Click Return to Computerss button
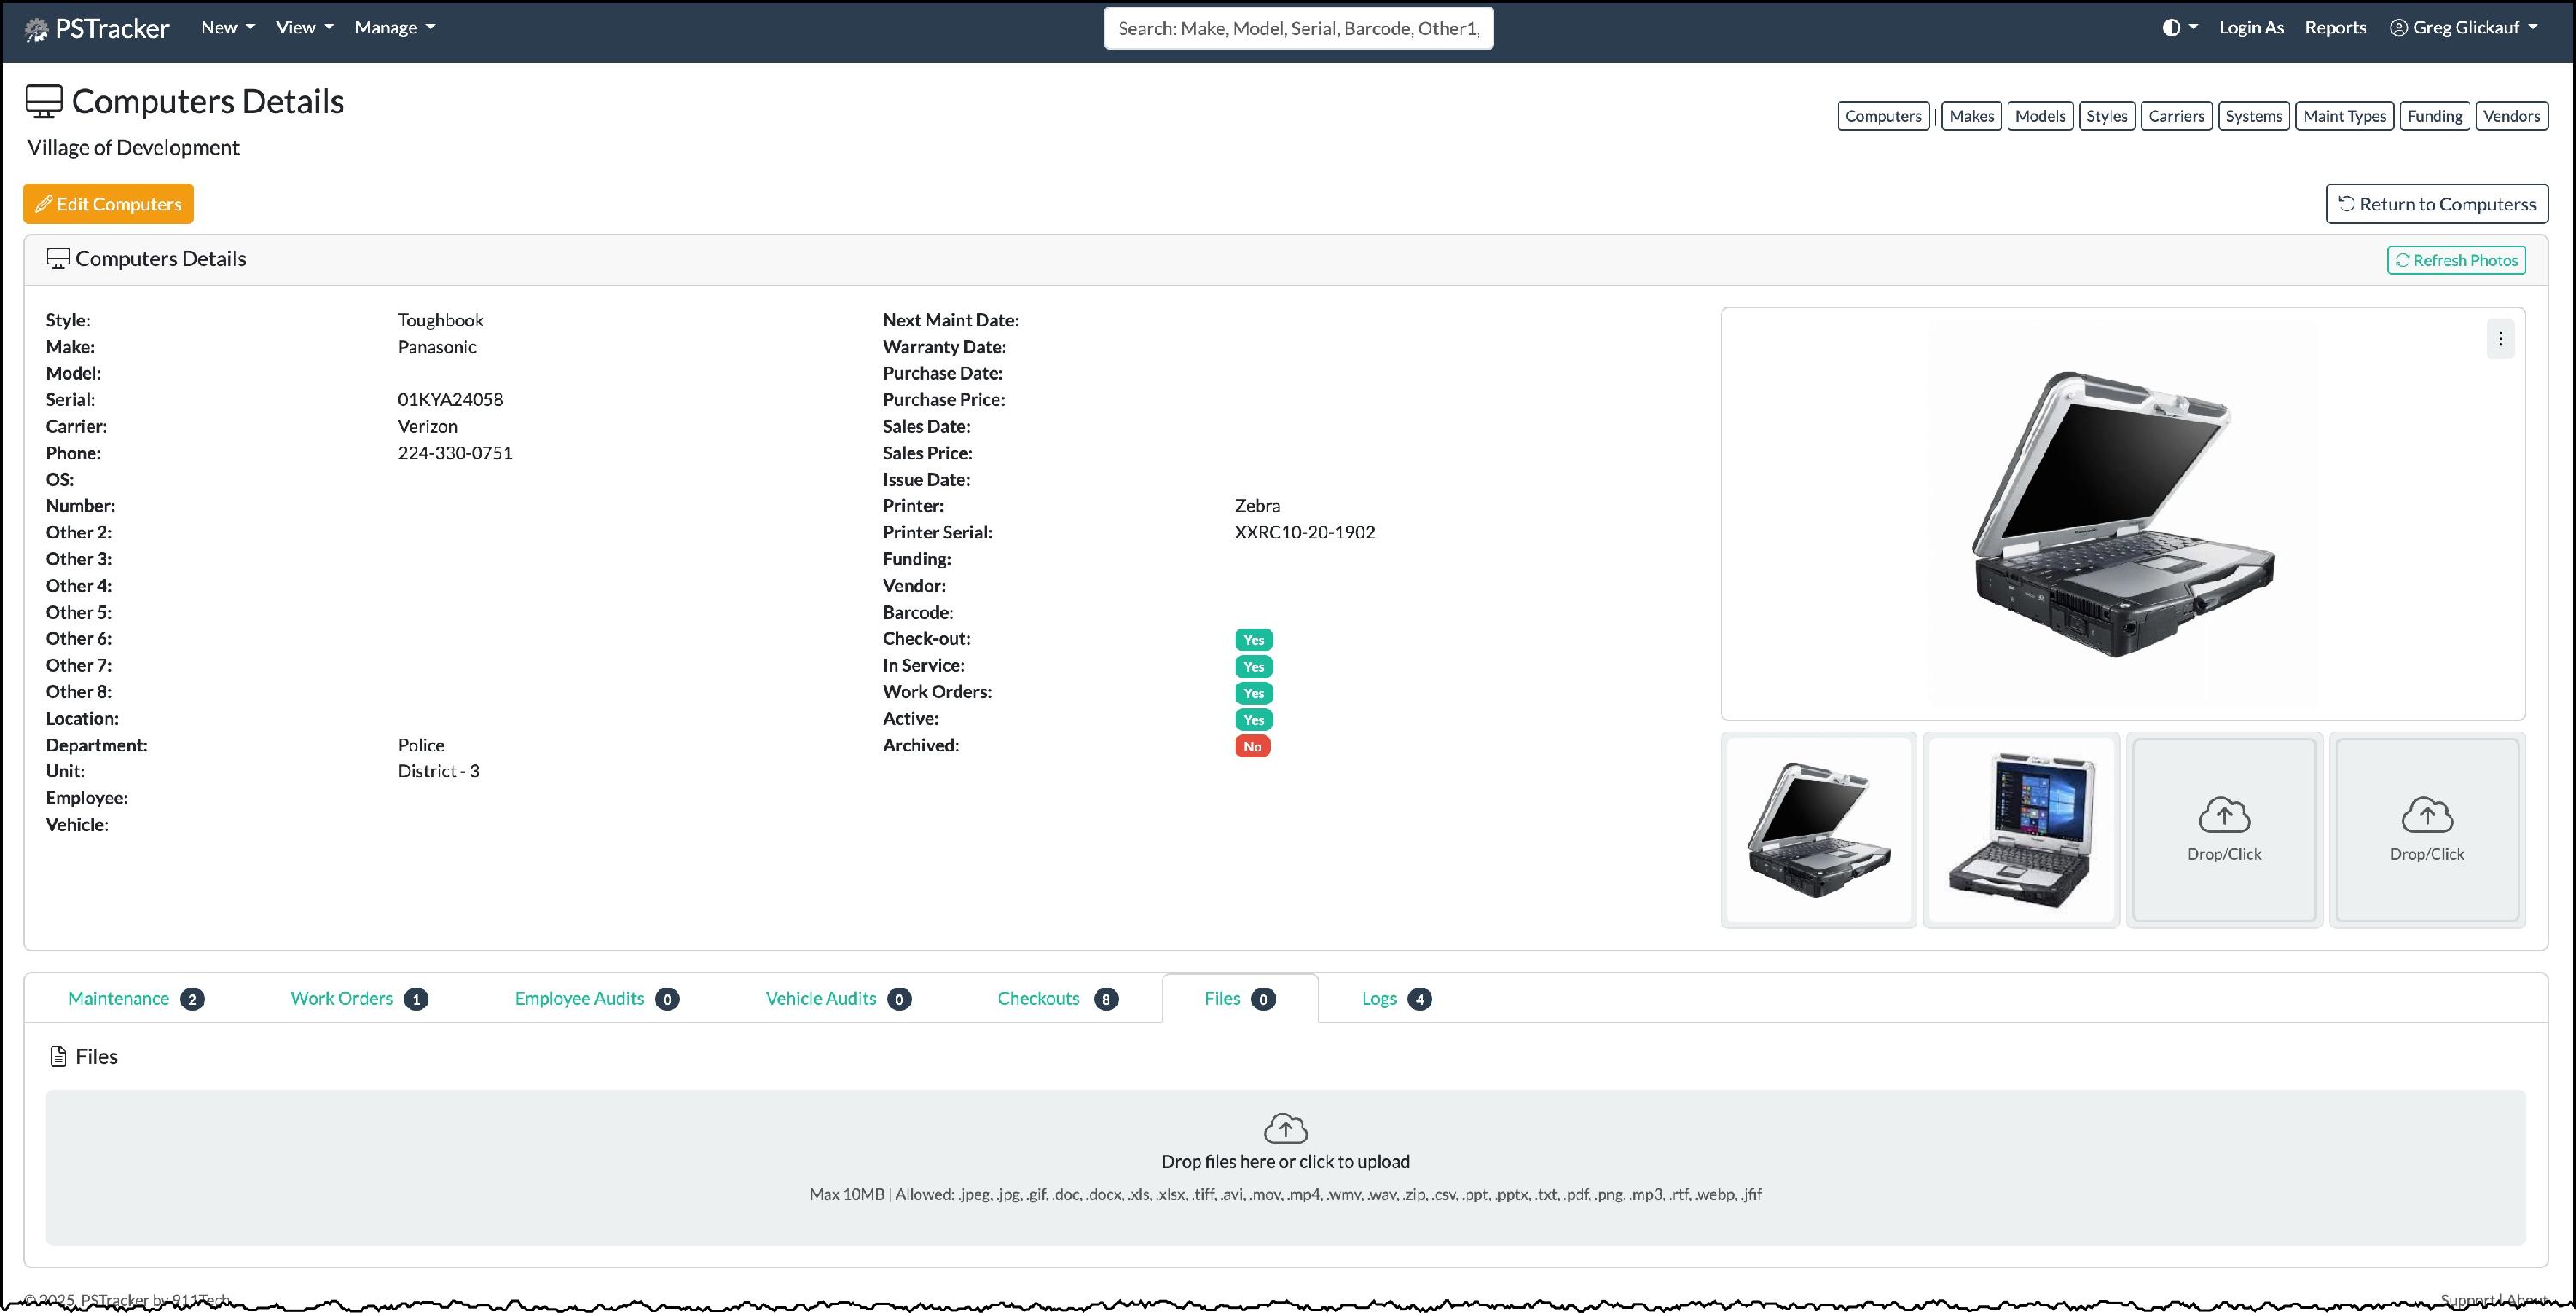Screen dimensions: 2576x1313 point(2436,204)
